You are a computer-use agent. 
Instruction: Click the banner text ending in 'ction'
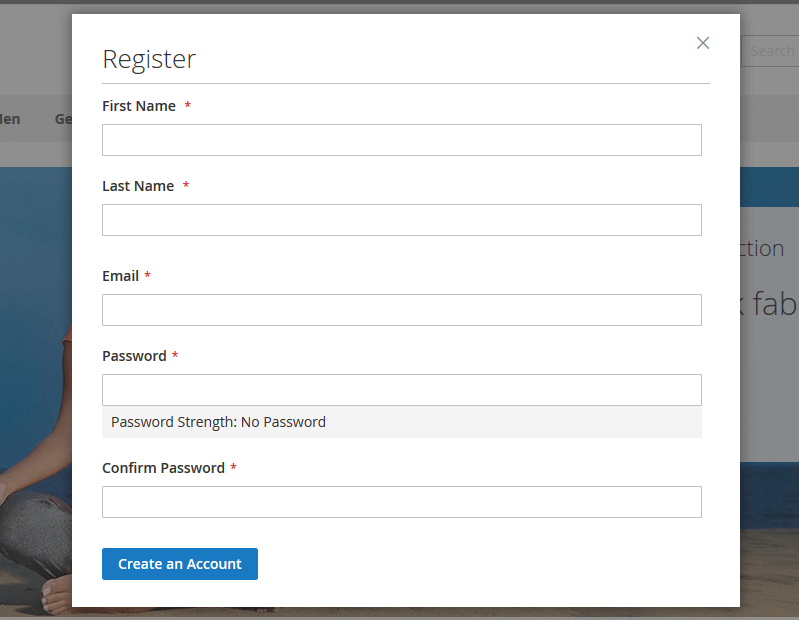[x=762, y=249]
